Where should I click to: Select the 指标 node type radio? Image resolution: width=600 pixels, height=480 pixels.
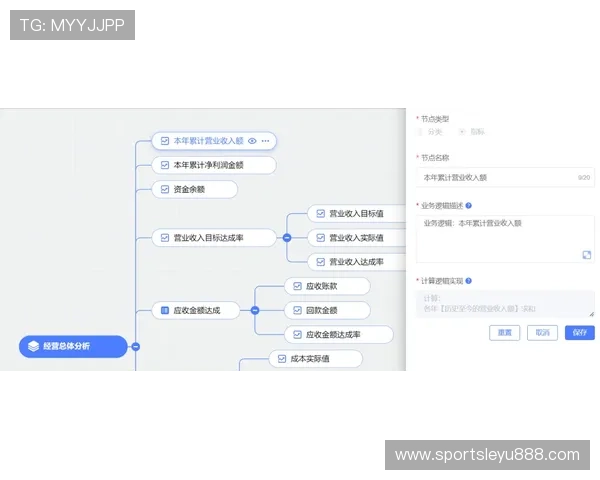[x=462, y=132]
